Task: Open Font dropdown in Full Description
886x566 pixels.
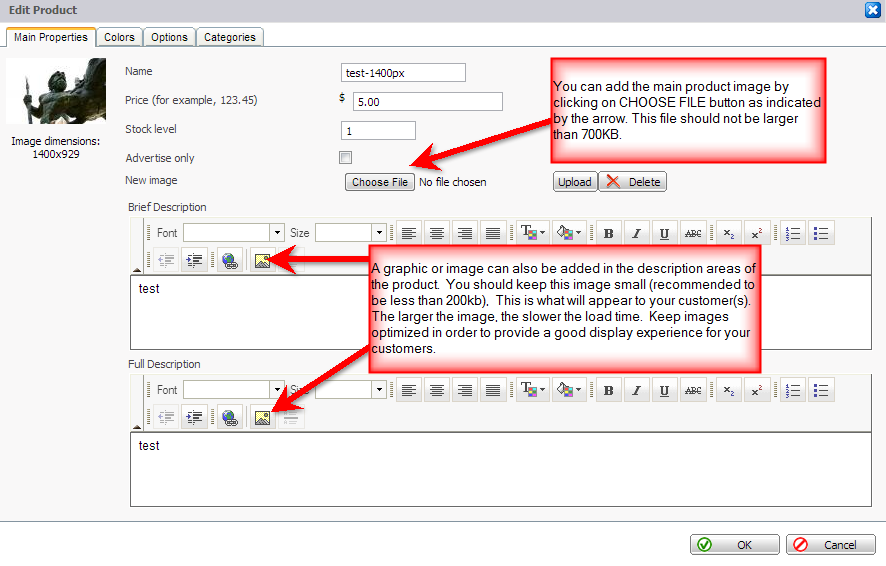Action: click(x=277, y=390)
